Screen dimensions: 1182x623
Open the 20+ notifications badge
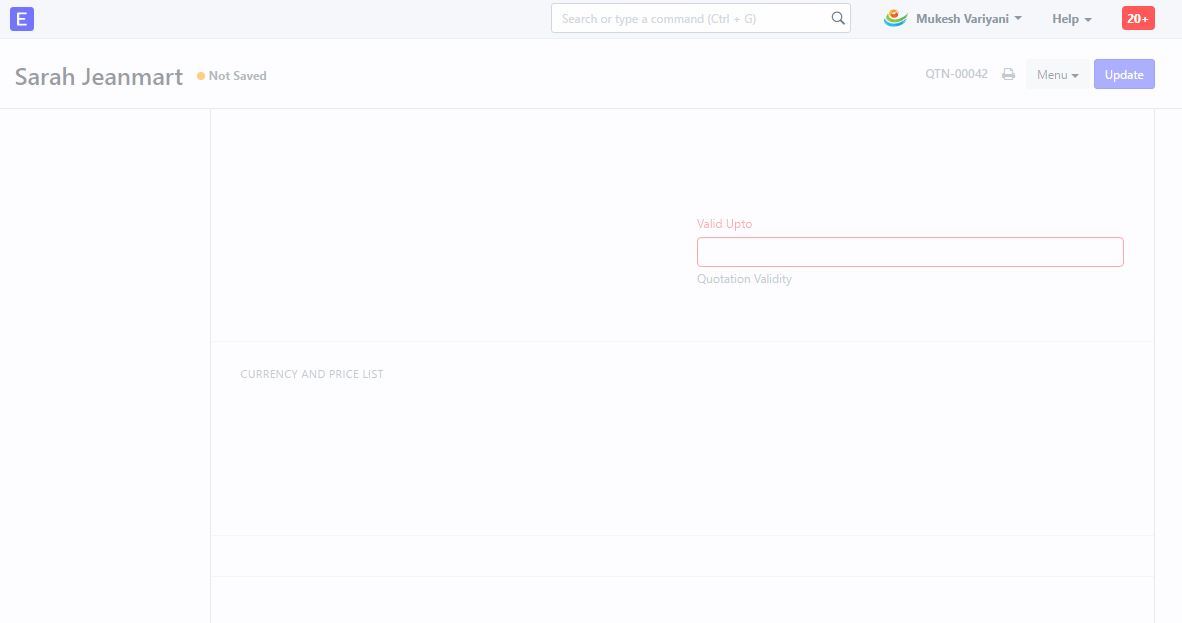1138,18
